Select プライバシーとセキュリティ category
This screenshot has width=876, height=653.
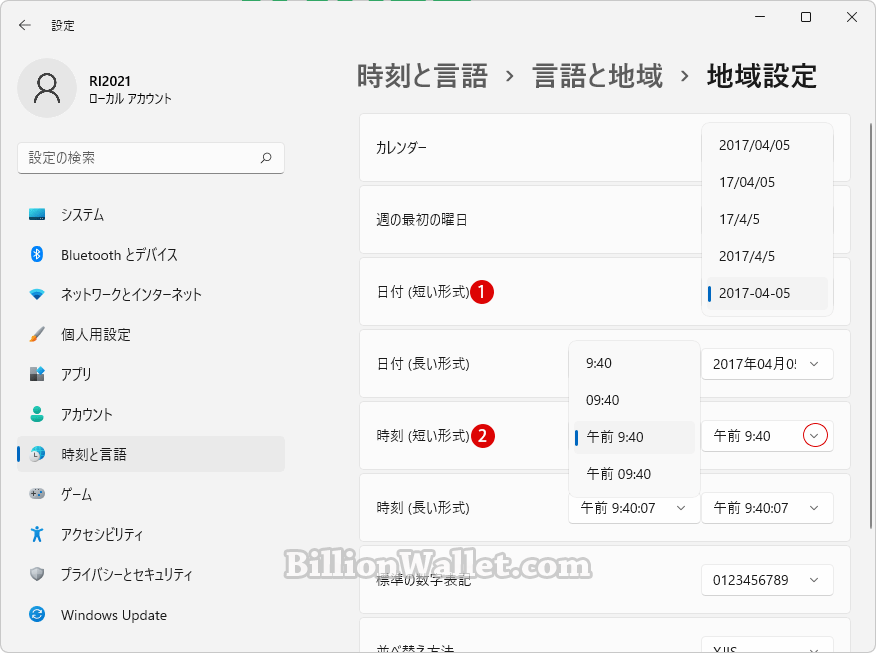(x=151, y=574)
